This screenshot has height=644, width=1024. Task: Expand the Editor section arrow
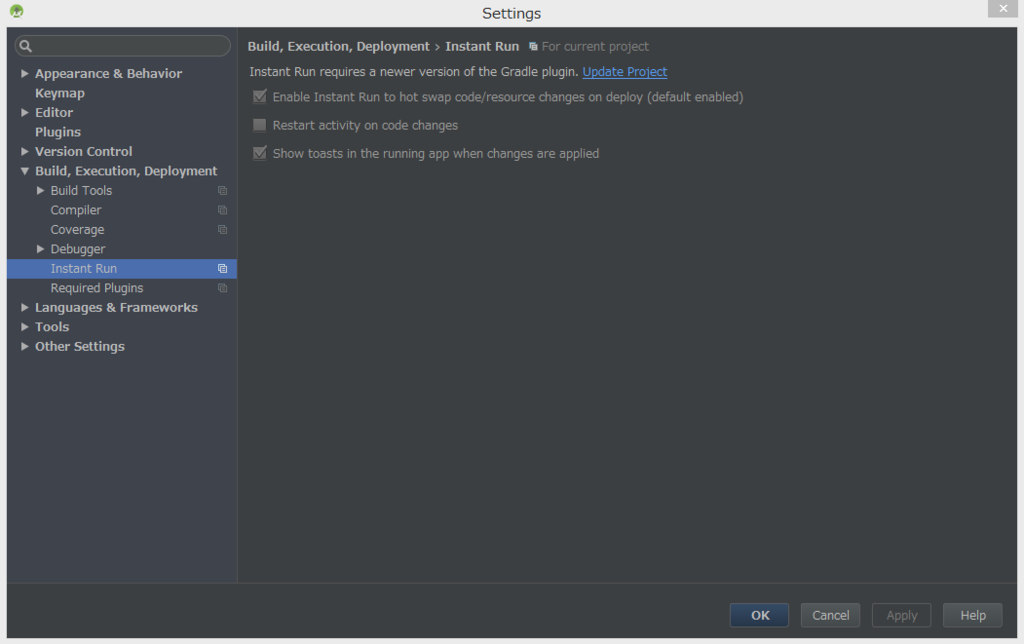(x=25, y=112)
